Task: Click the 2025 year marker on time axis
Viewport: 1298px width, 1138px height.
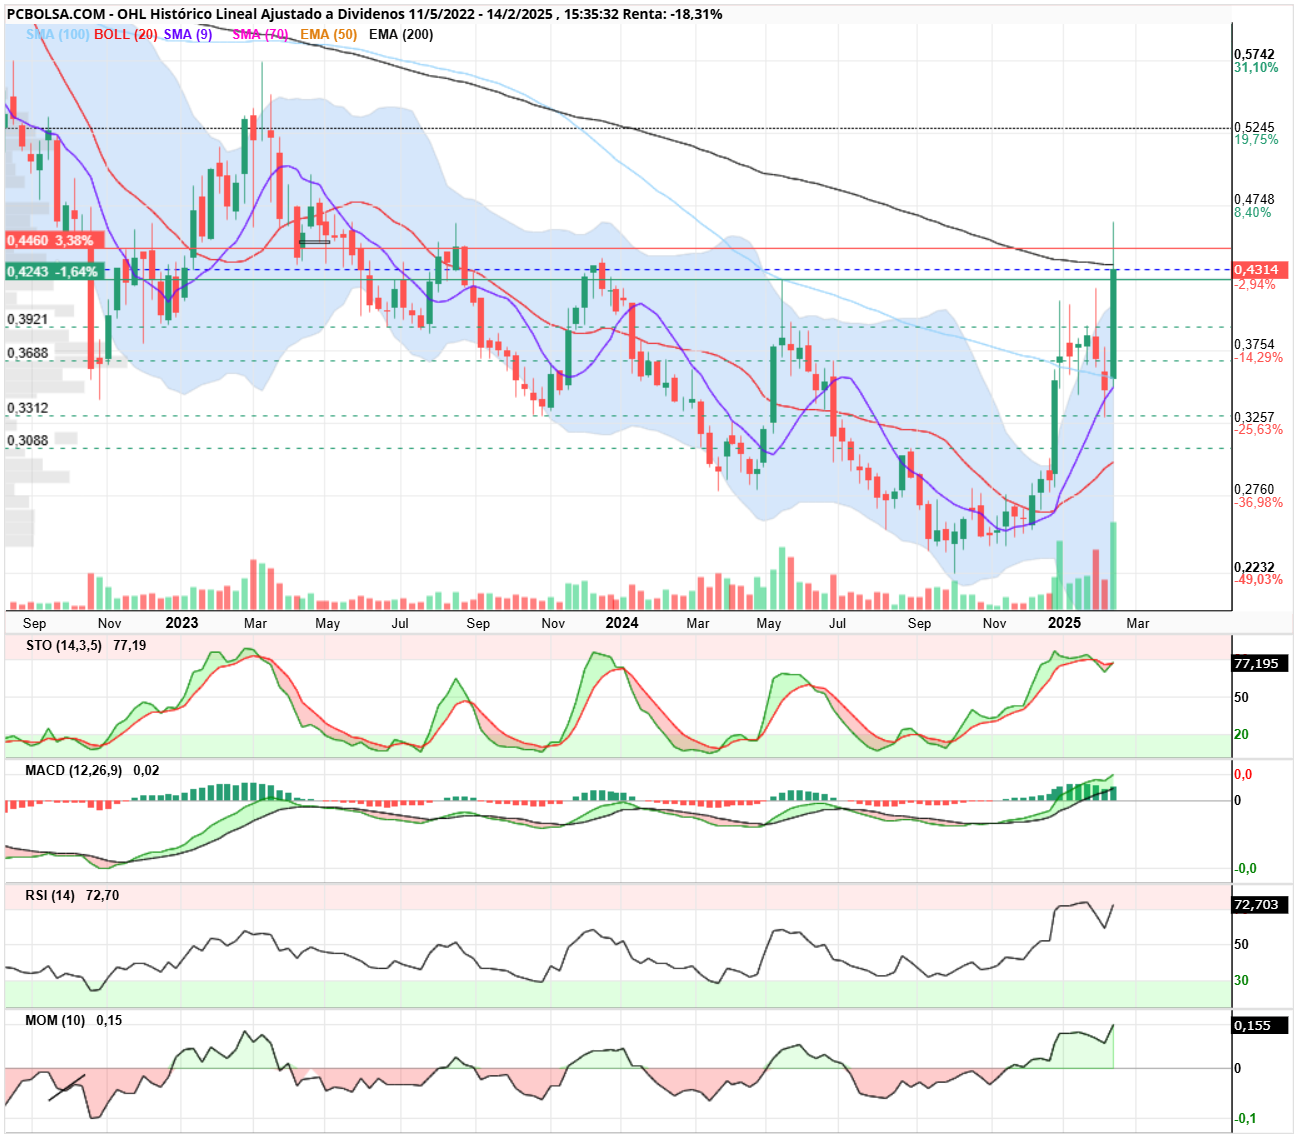Action: click(x=1064, y=622)
